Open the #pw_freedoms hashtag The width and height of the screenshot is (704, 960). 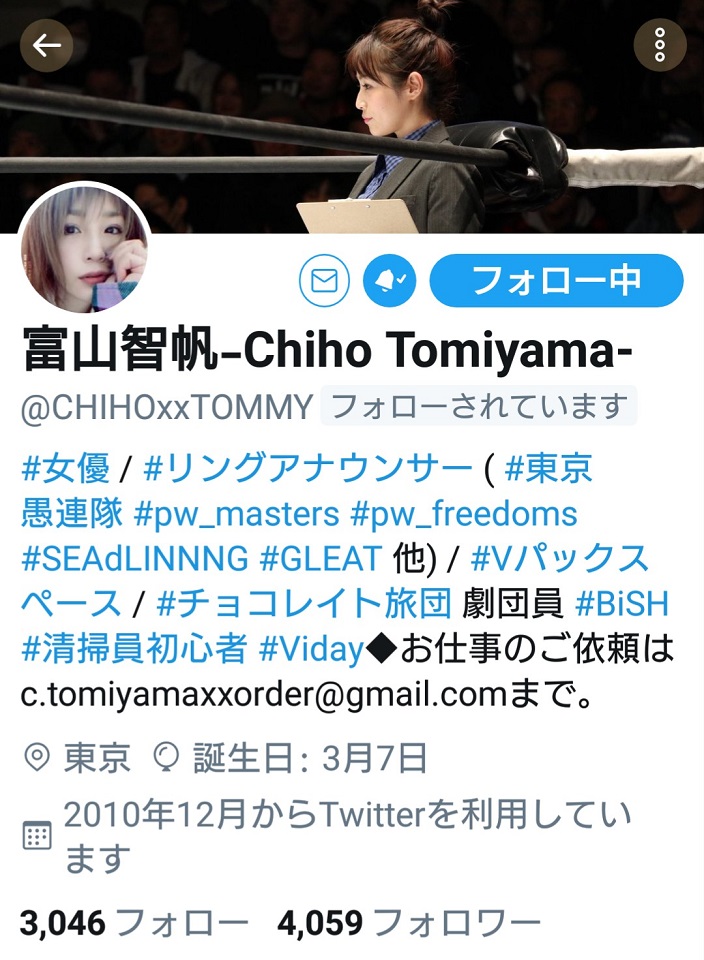point(463,514)
